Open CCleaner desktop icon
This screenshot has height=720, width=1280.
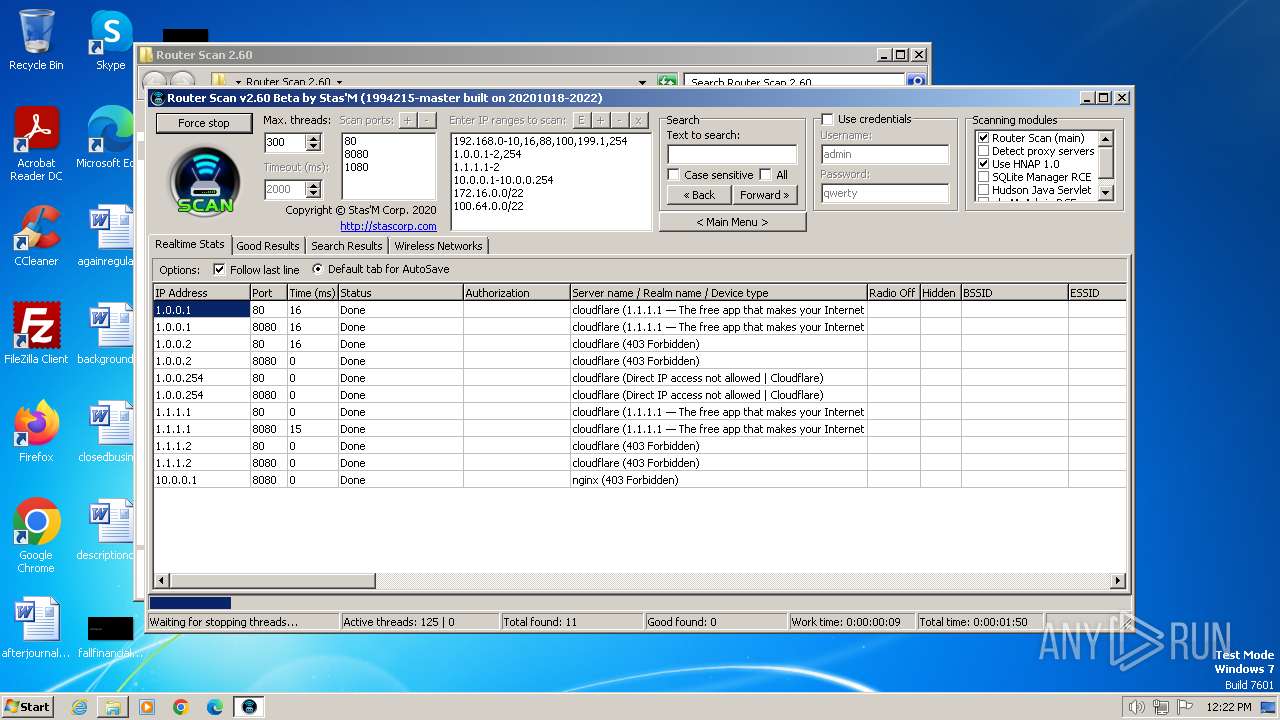(x=36, y=236)
